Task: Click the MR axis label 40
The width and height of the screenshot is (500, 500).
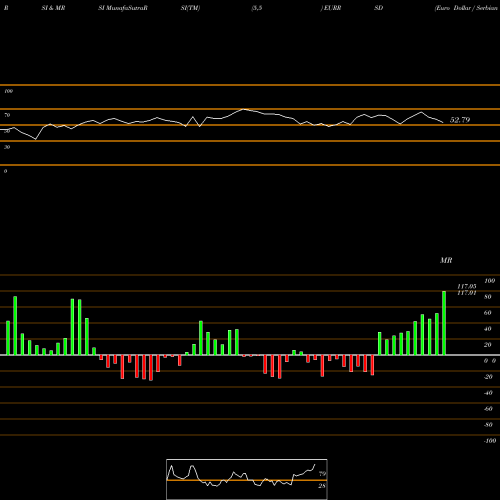Action: [x=488, y=329]
